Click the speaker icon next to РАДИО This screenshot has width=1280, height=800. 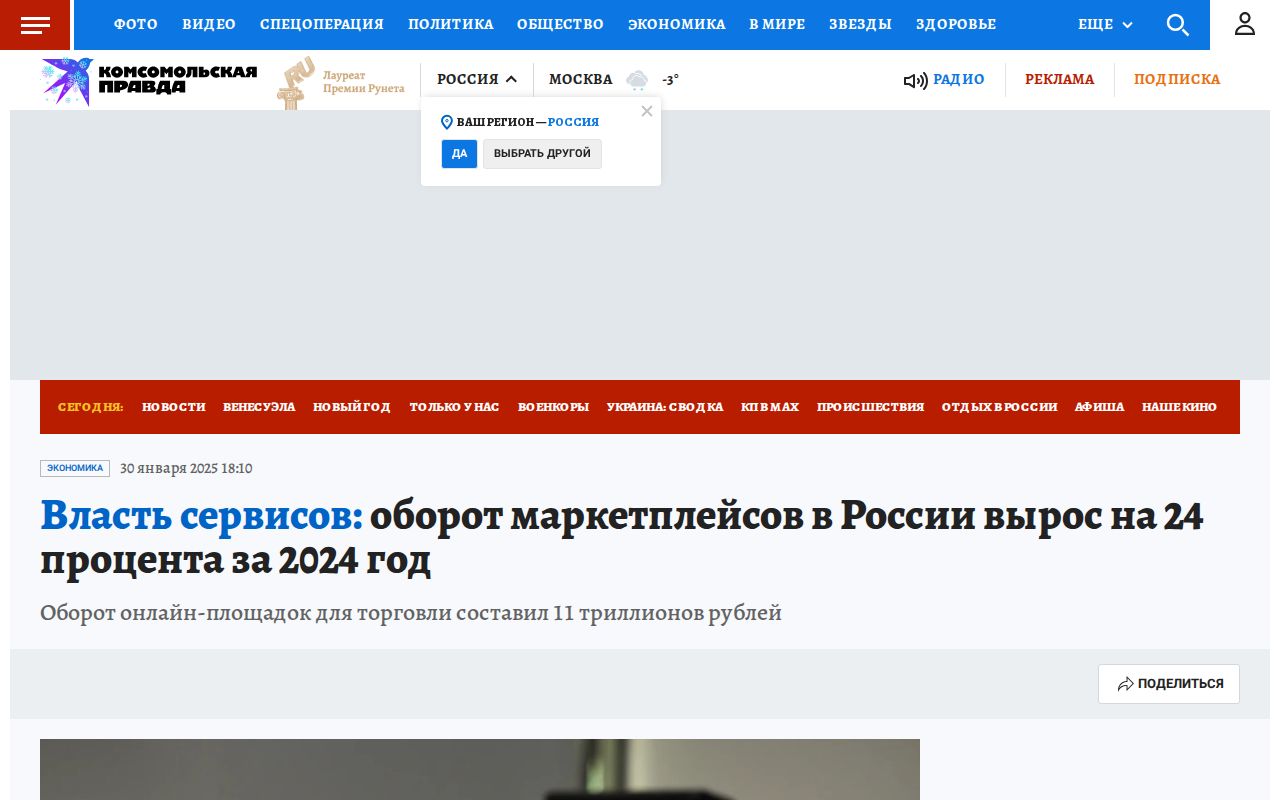tap(915, 80)
